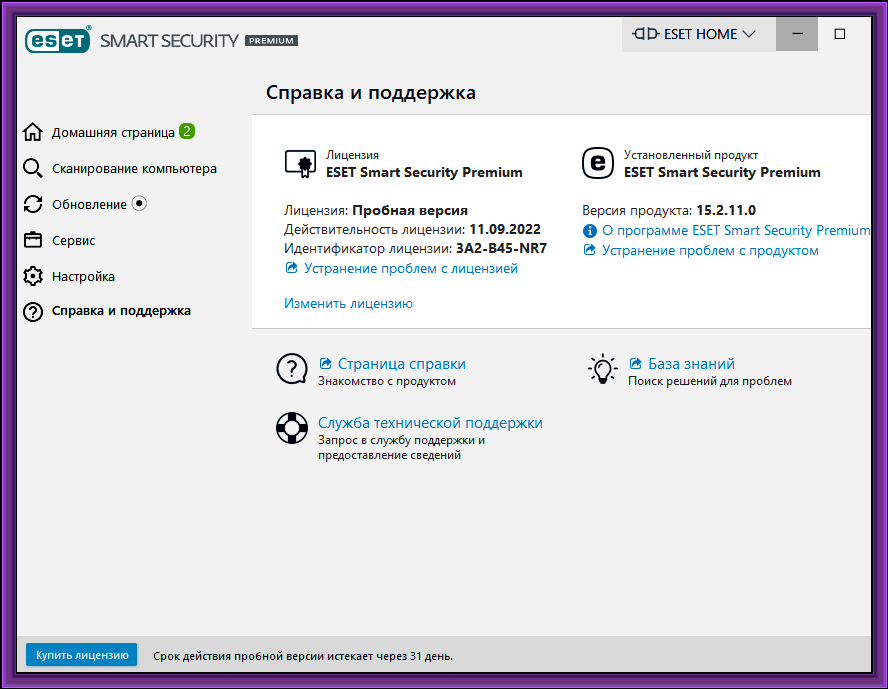Screen dimensions: 888x689
Task: Click the help speech bubble icon for Страница справки
Action: pyautogui.click(x=292, y=369)
